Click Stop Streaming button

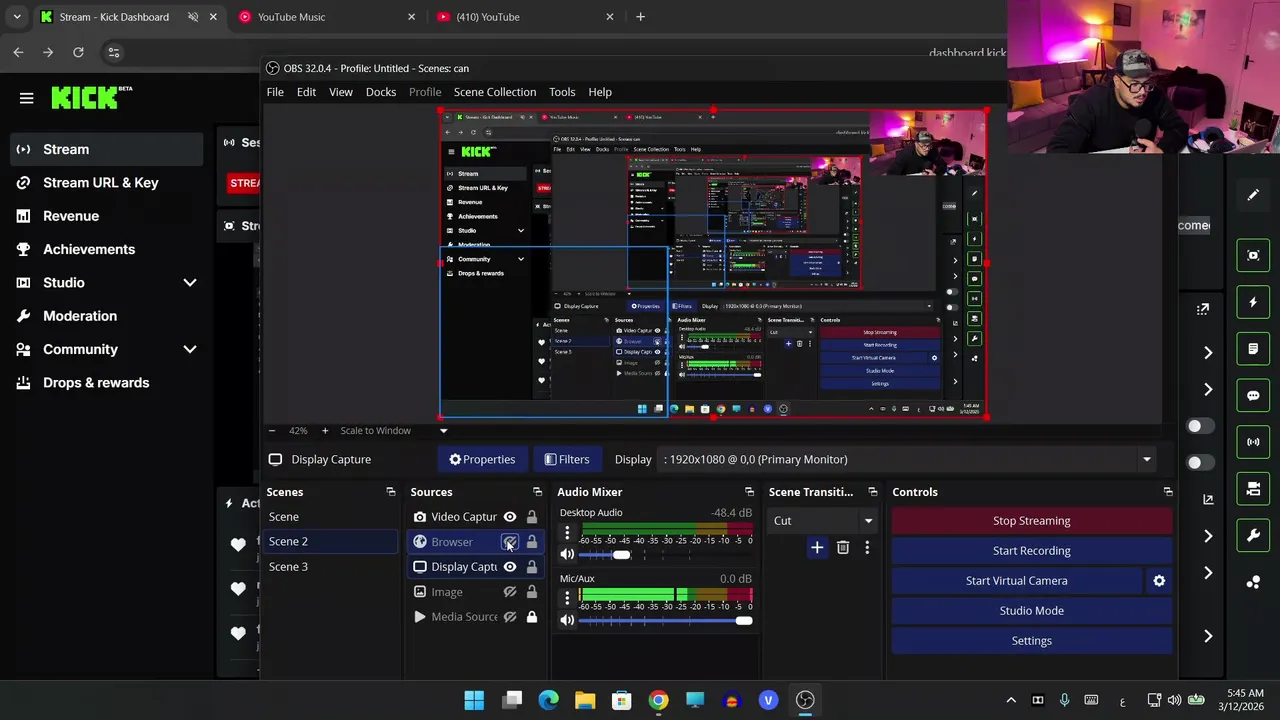[x=1031, y=521]
